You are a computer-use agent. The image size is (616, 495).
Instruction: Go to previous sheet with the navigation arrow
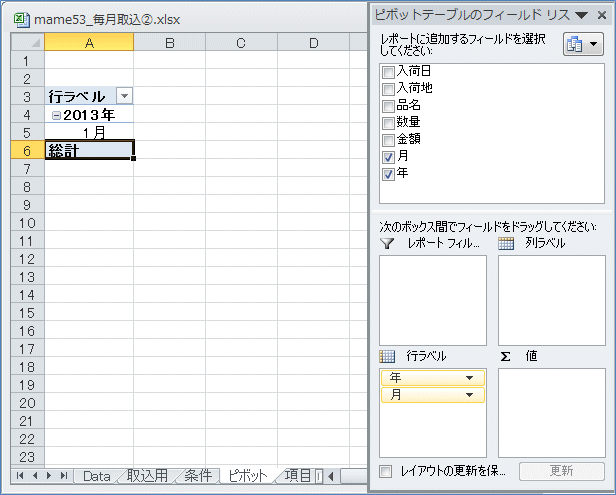pos(35,476)
